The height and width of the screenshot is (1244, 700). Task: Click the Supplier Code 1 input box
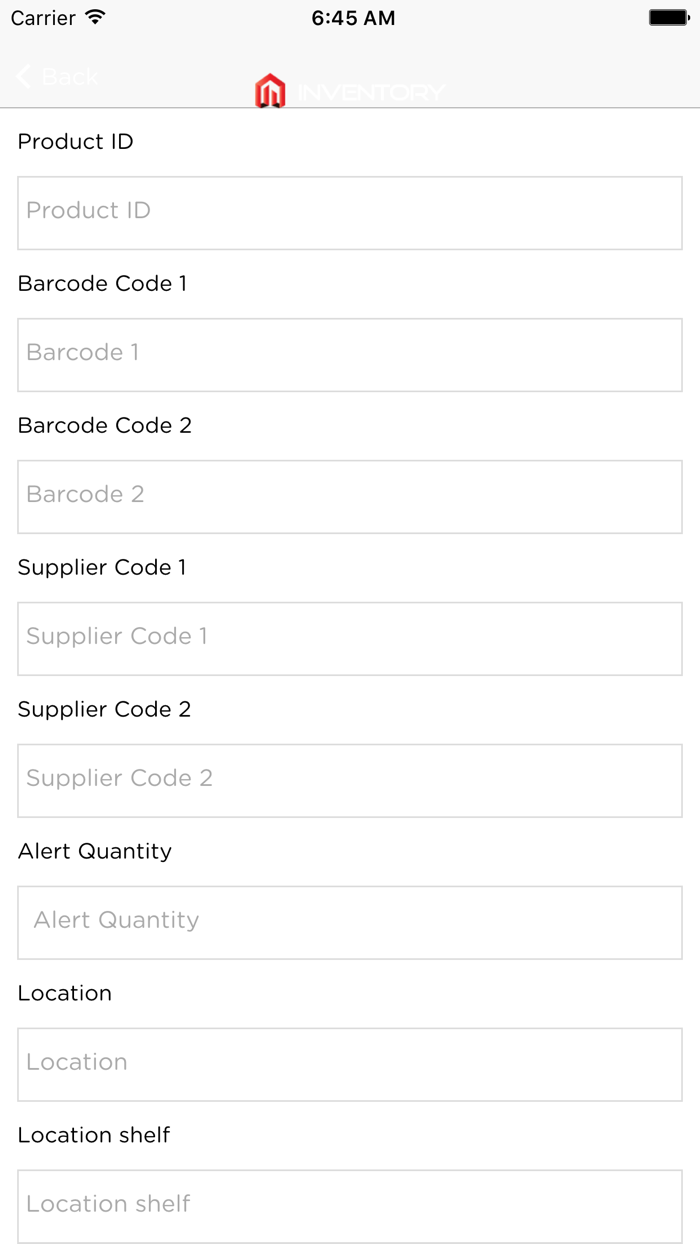click(350, 639)
